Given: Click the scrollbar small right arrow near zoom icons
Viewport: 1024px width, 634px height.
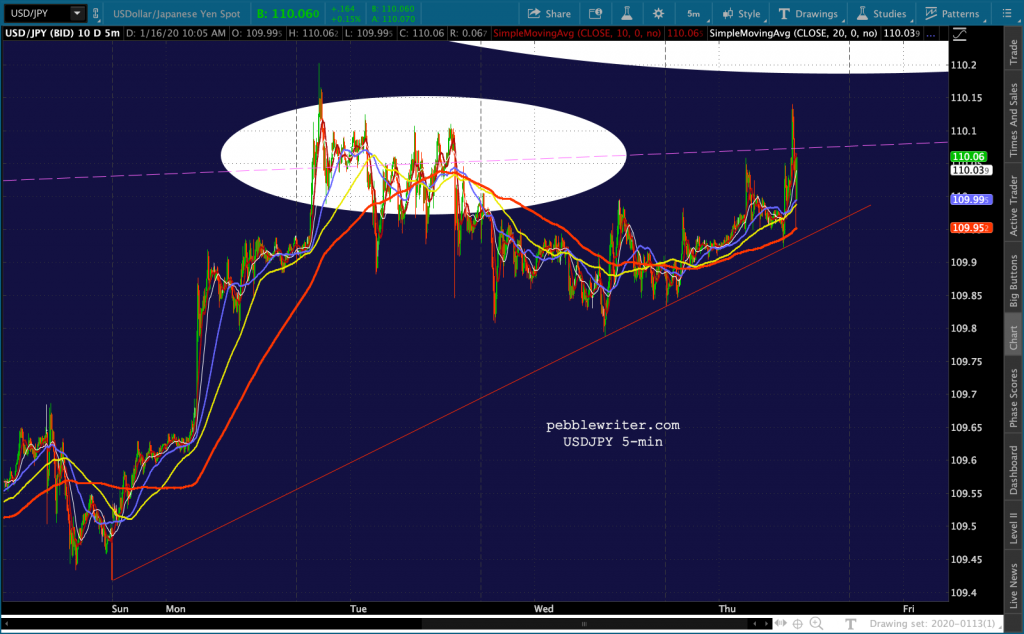Looking at the screenshot, I should point(766,624).
